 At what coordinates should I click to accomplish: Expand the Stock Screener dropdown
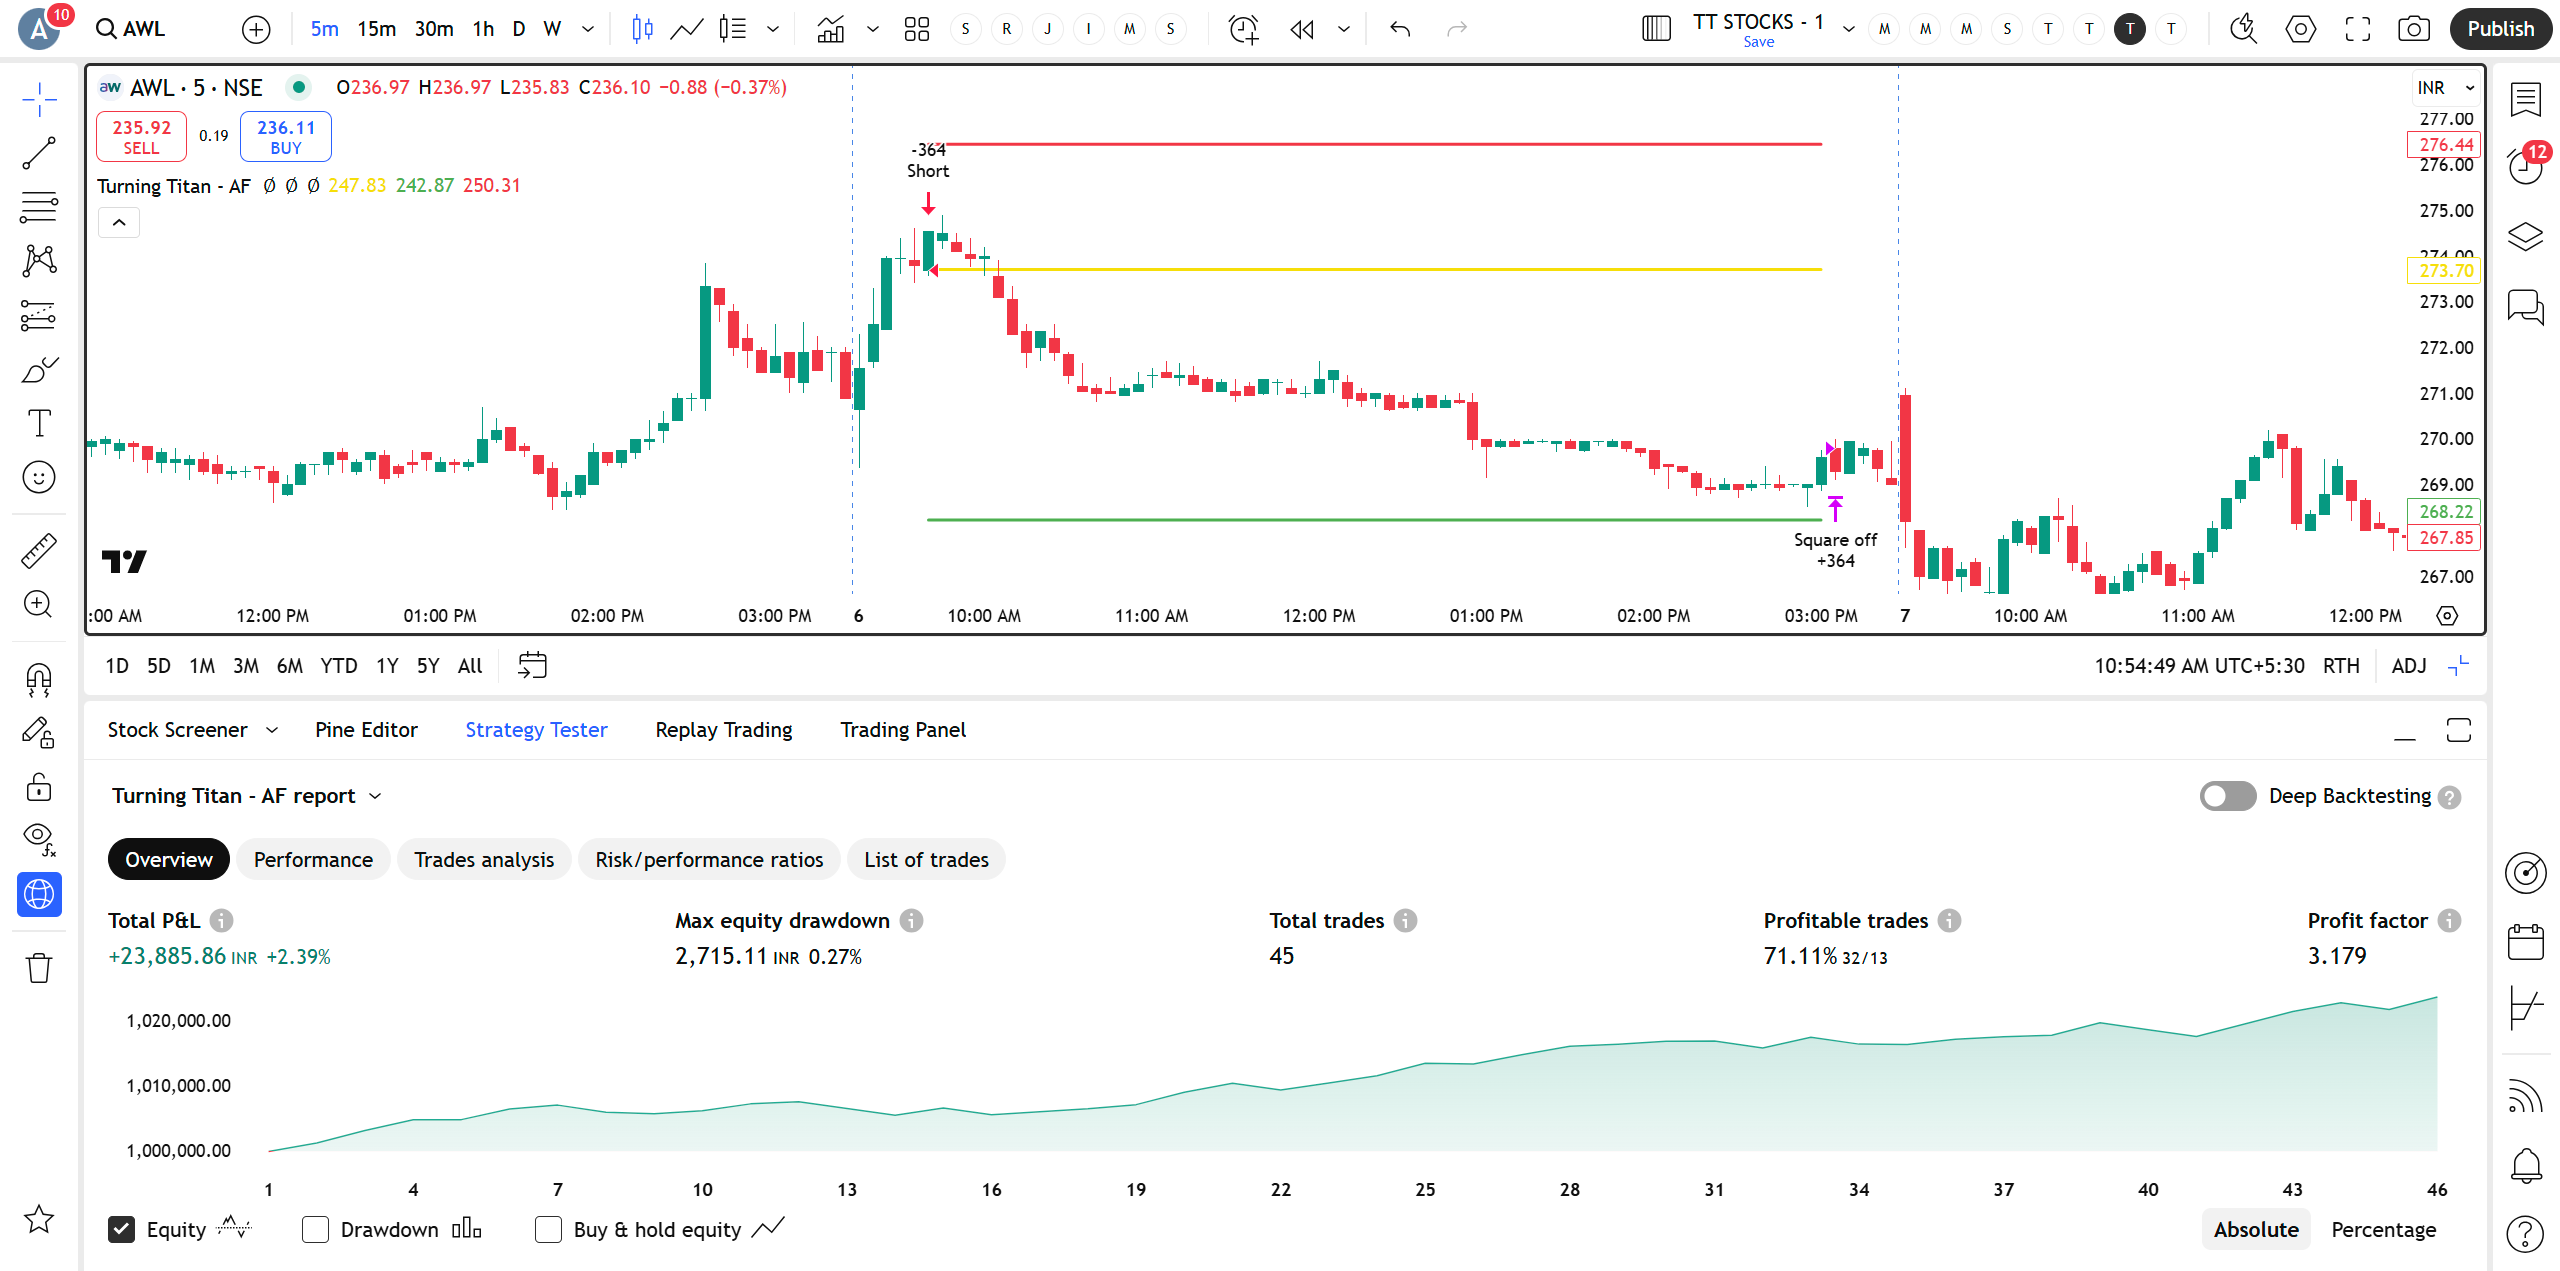pyautogui.click(x=272, y=730)
